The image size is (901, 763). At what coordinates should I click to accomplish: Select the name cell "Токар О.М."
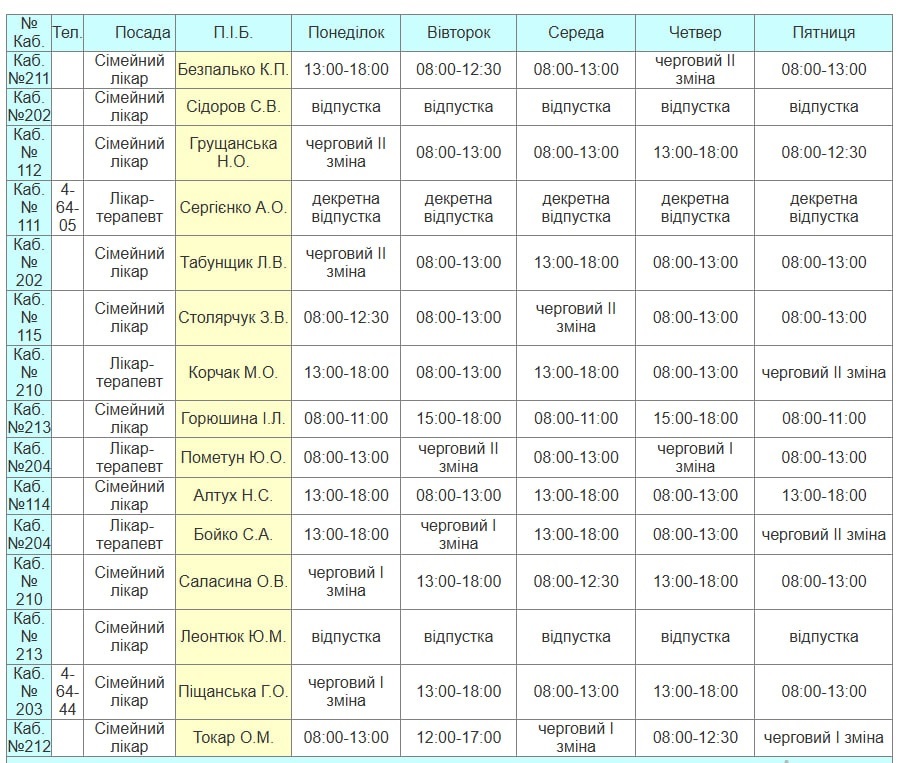[x=233, y=738]
